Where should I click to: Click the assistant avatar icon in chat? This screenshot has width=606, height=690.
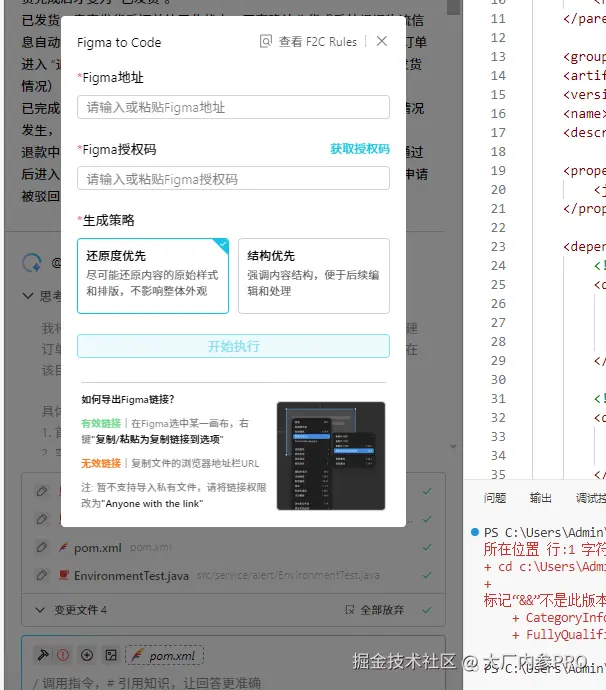click(x=32, y=263)
